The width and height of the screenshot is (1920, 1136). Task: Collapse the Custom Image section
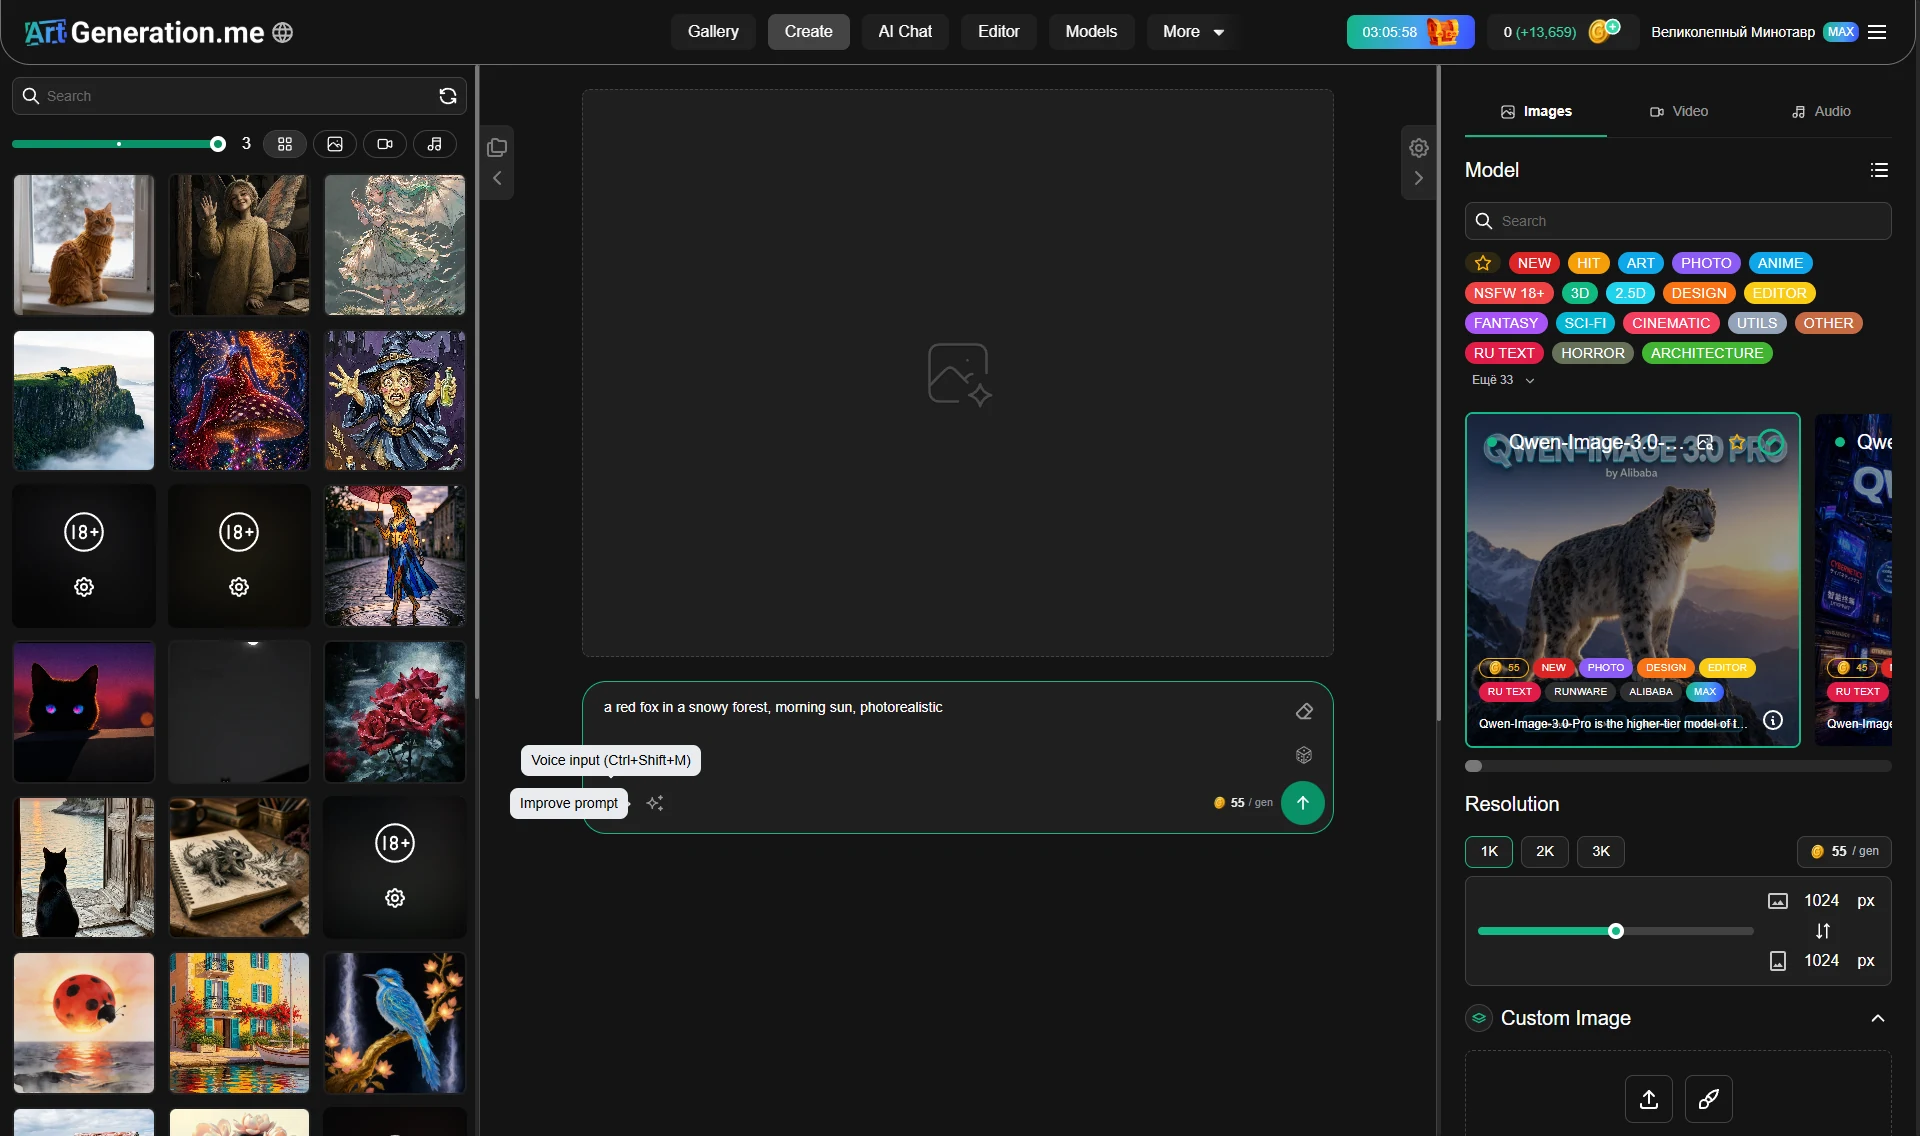click(x=1878, y=1018)
